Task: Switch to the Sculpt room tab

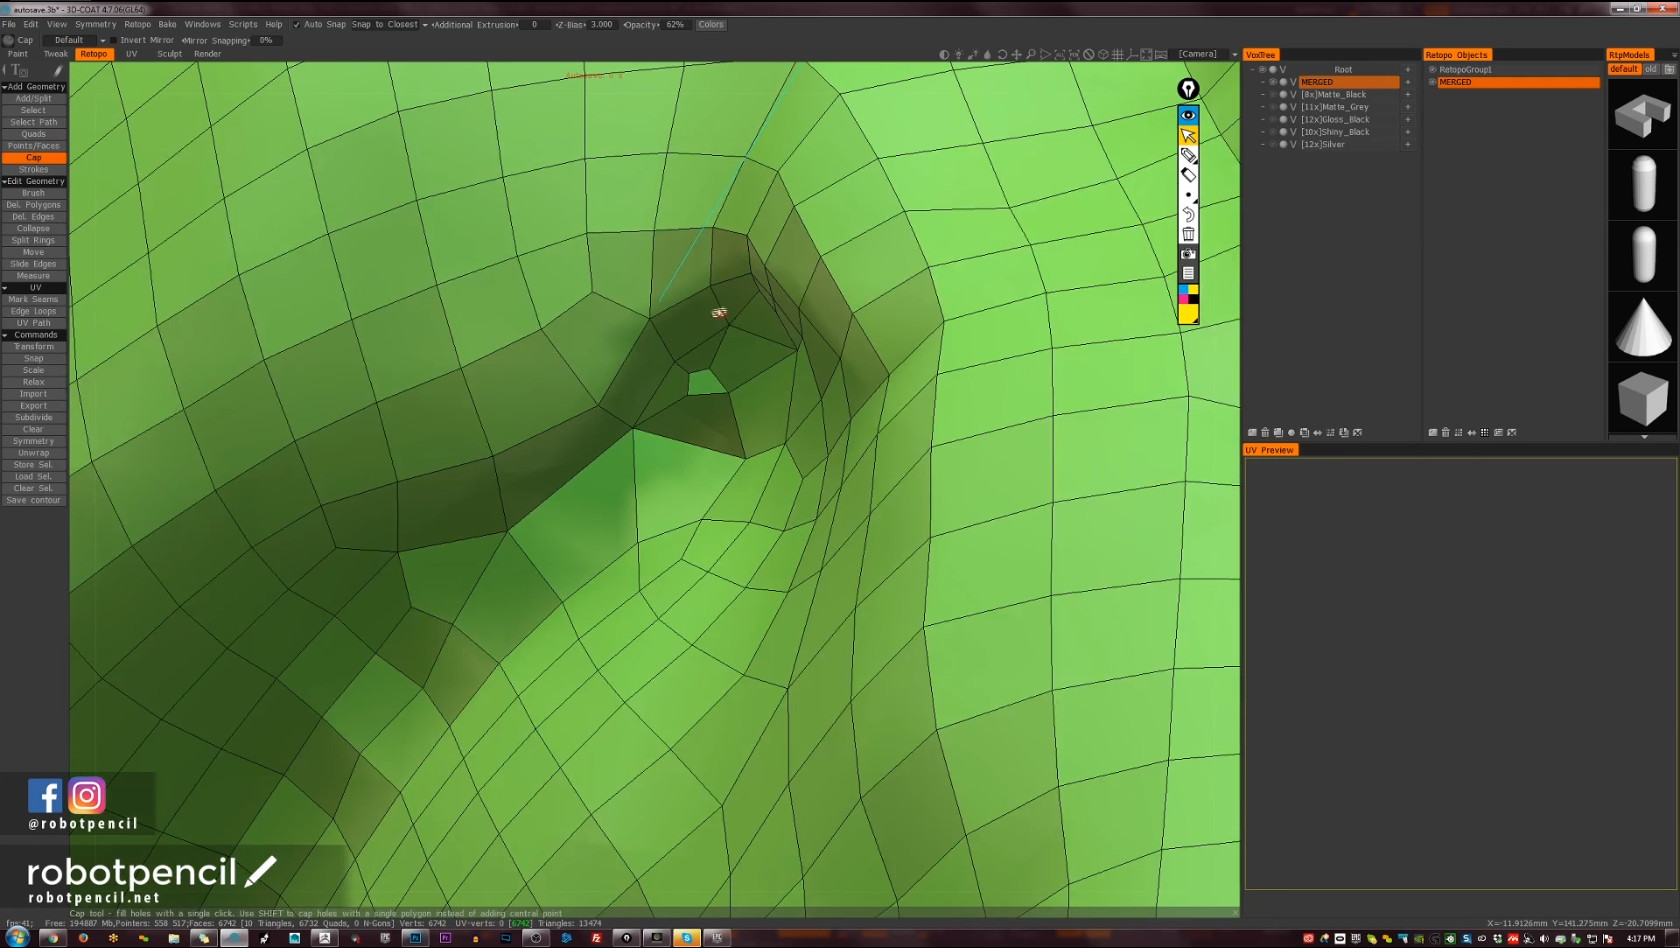Action: click(x=169, y=54)
